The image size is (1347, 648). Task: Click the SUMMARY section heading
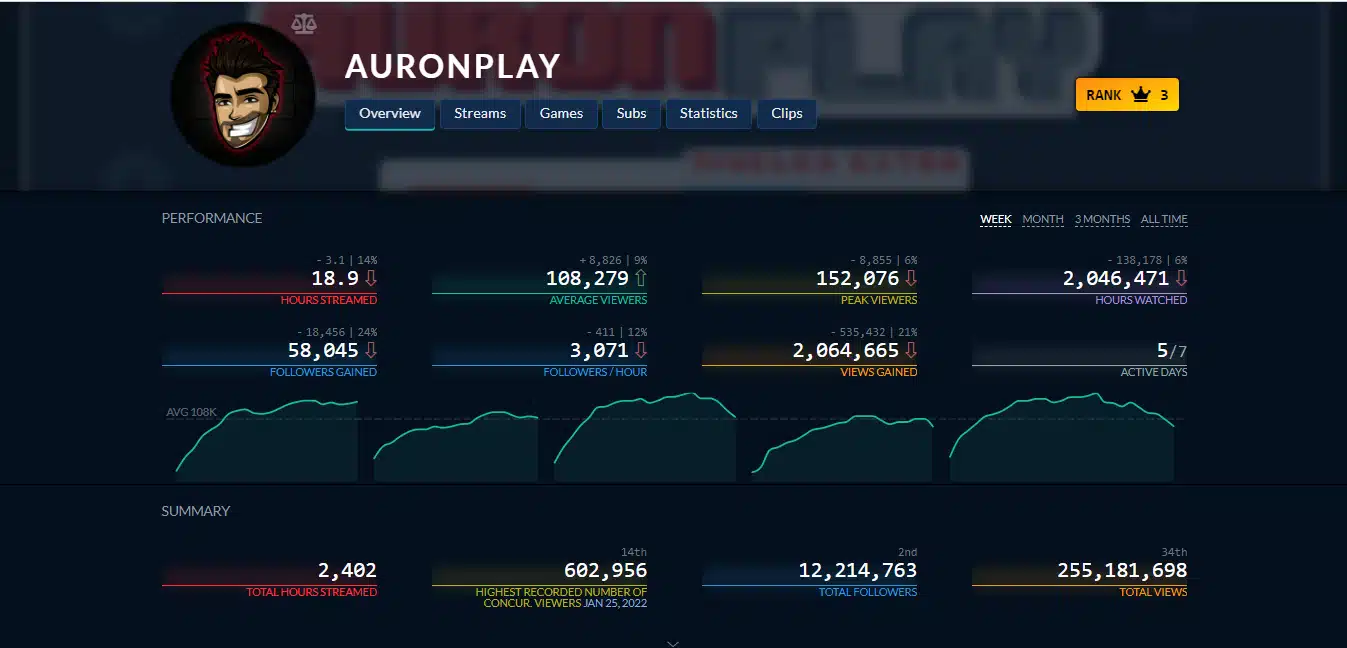[196, 511]
